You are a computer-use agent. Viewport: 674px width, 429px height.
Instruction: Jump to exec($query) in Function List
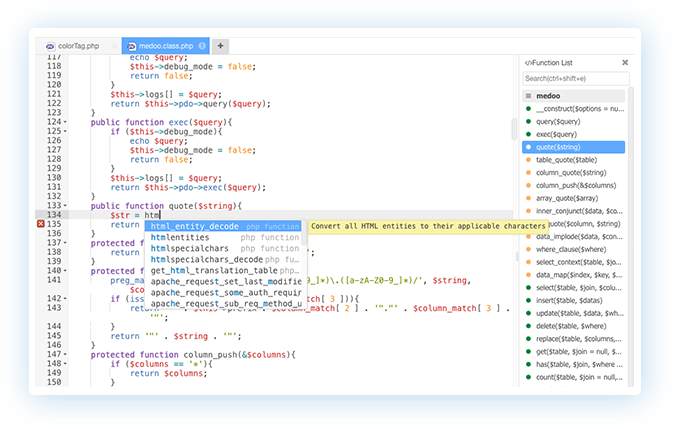(x=556, y=134)
